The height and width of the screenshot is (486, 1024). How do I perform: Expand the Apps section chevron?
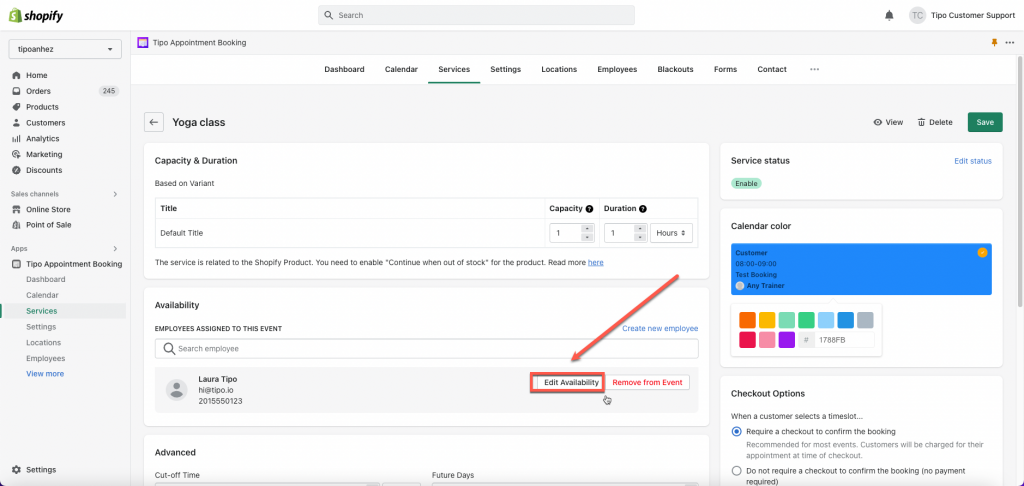tap(116, 248)
